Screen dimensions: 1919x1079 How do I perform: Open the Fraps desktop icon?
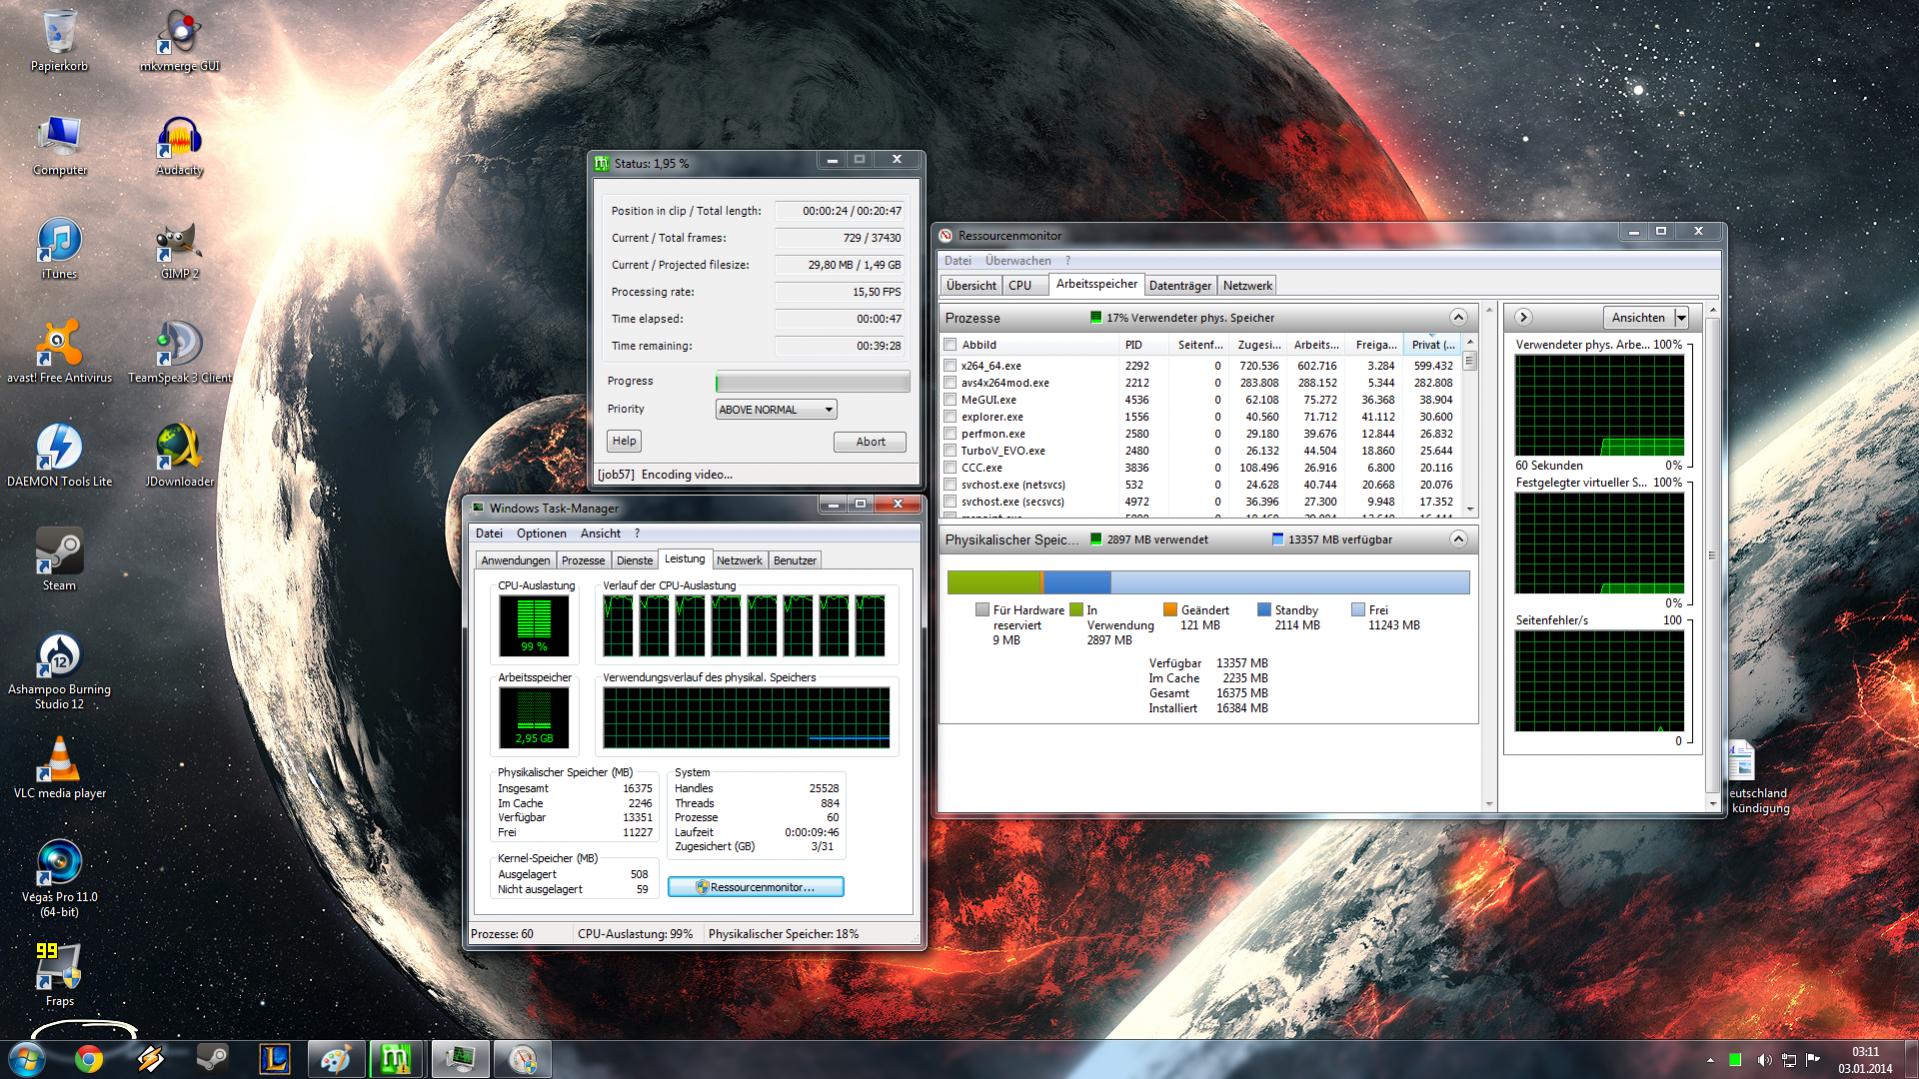59,975
